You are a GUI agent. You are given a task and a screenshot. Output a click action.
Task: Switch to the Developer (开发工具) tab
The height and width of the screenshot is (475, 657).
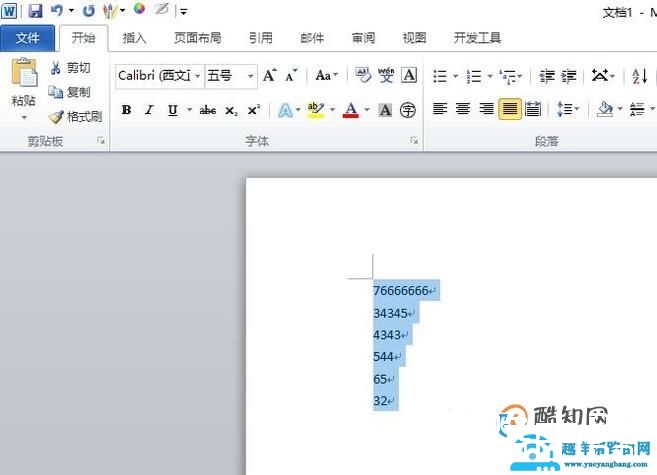tap(477, 38)
